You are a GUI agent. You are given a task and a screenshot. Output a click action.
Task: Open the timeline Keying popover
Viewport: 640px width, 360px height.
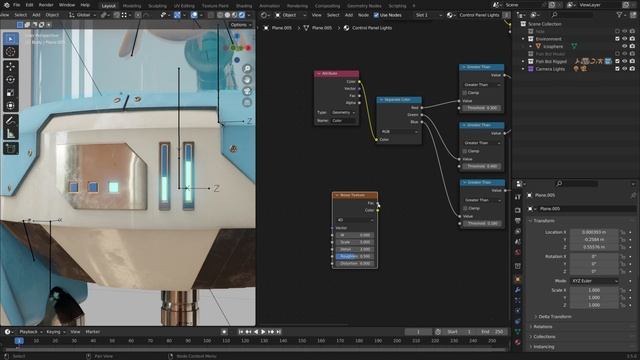click(x=55, y=332)
